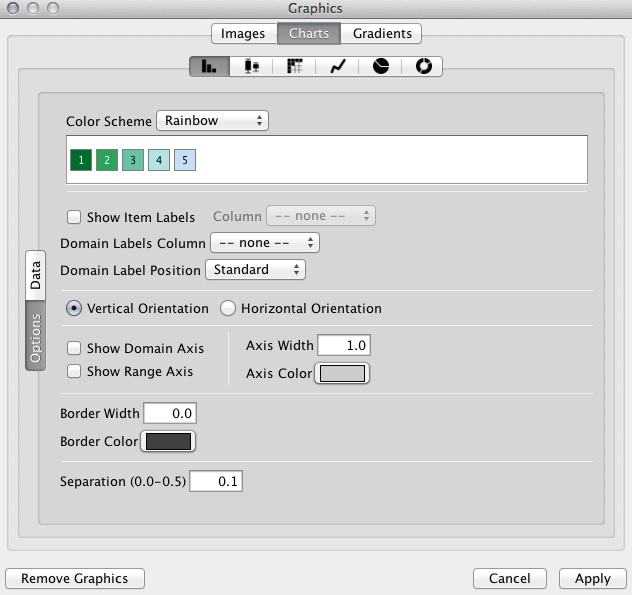Image resolution: width=632 pixels, height=595 pixels.
Task: Toggle the Show Domain Axis checkbox
Action: tap(74, 349)
